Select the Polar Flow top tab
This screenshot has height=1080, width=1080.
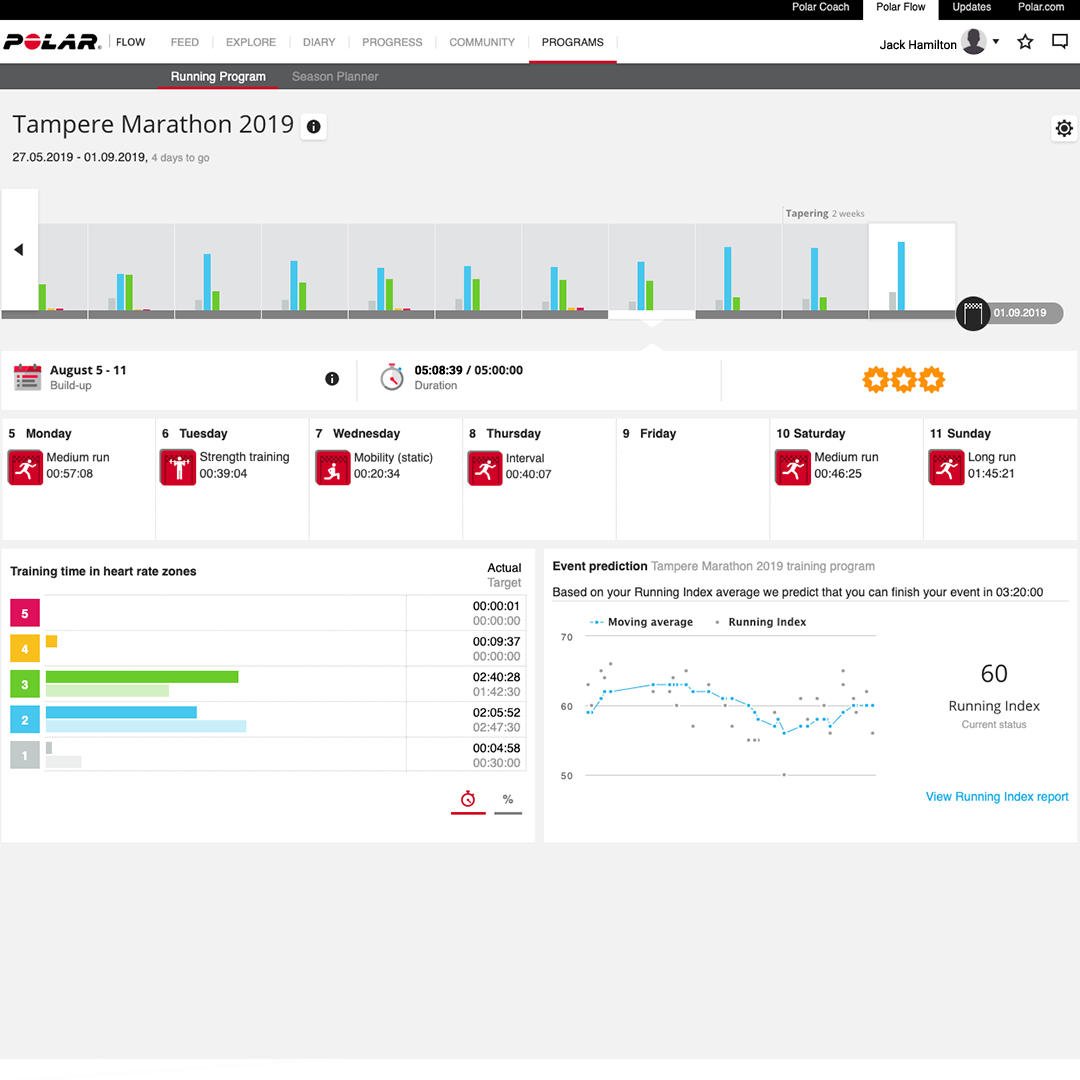click(x=900, y=9)
